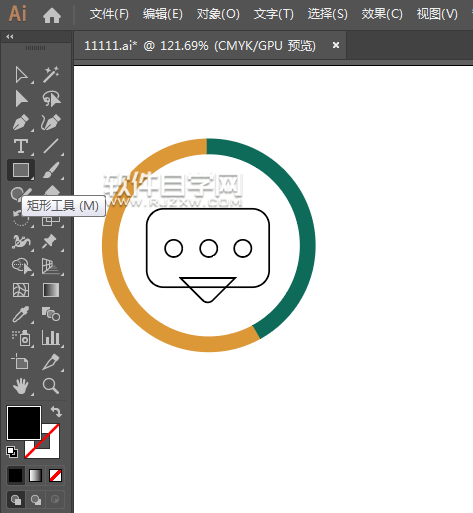Select the Magic Wand tool
The height and width of the screenshot is (513, 473).
tap(51, 74)
